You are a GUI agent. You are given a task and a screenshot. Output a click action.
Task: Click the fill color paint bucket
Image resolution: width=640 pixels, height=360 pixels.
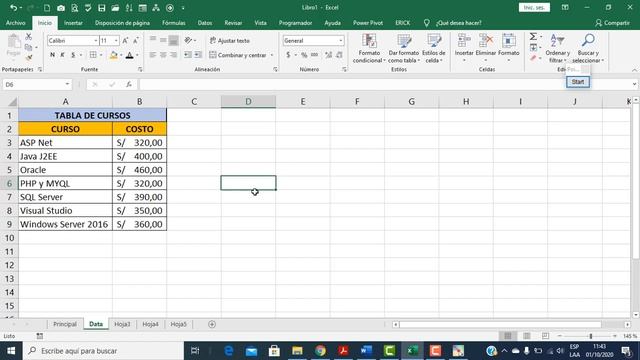tap(114, 55)
